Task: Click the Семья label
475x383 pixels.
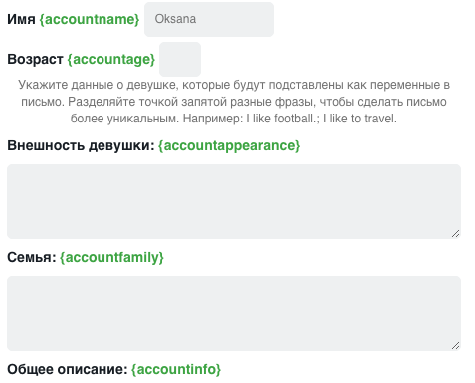Action: click(x=32, y=258)
